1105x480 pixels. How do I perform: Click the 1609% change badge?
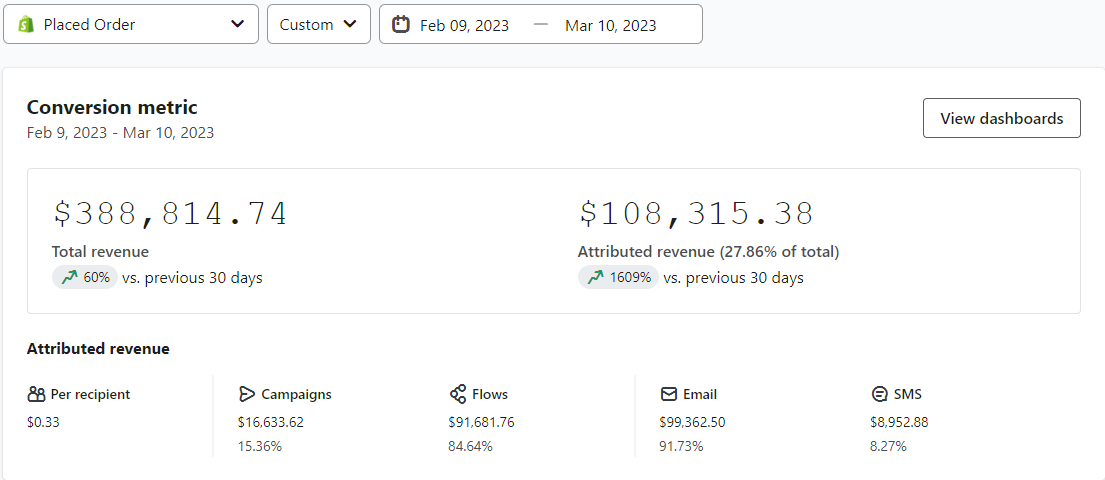point(618,278)
